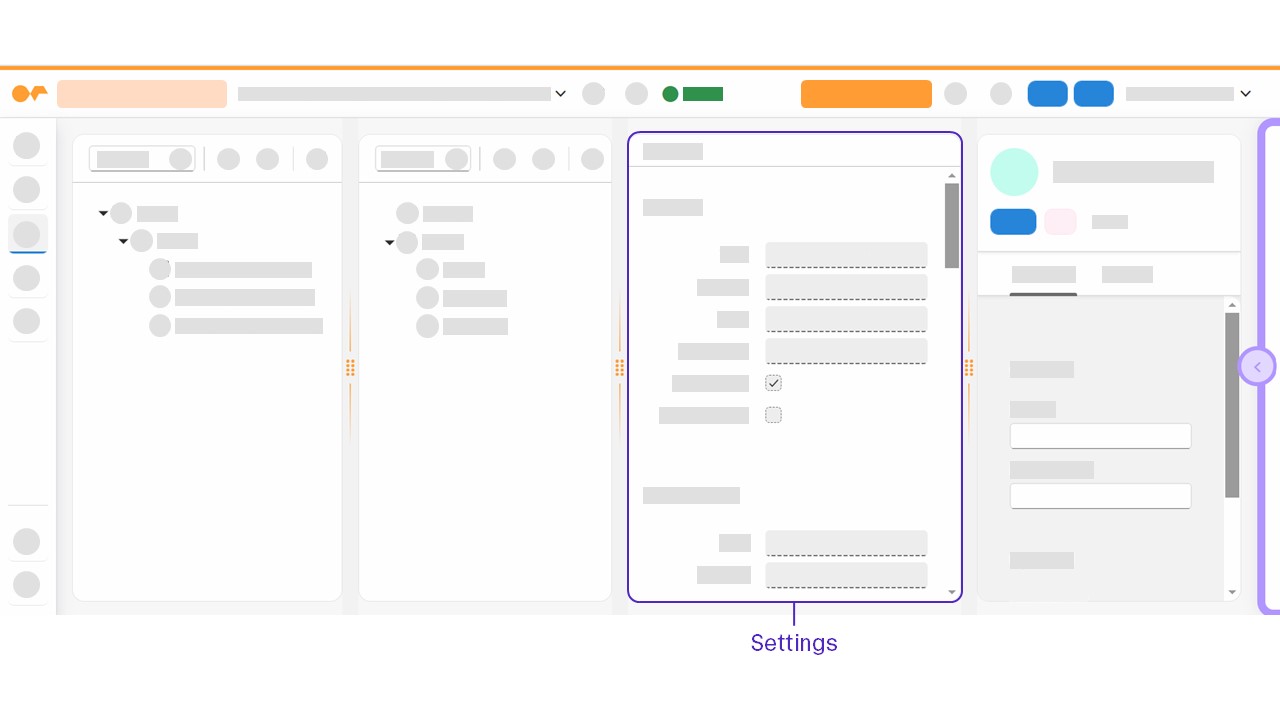This screenshot has width=1280, height=720.
Task: Click the orange primary button in the header
Action: coord(866,93)
